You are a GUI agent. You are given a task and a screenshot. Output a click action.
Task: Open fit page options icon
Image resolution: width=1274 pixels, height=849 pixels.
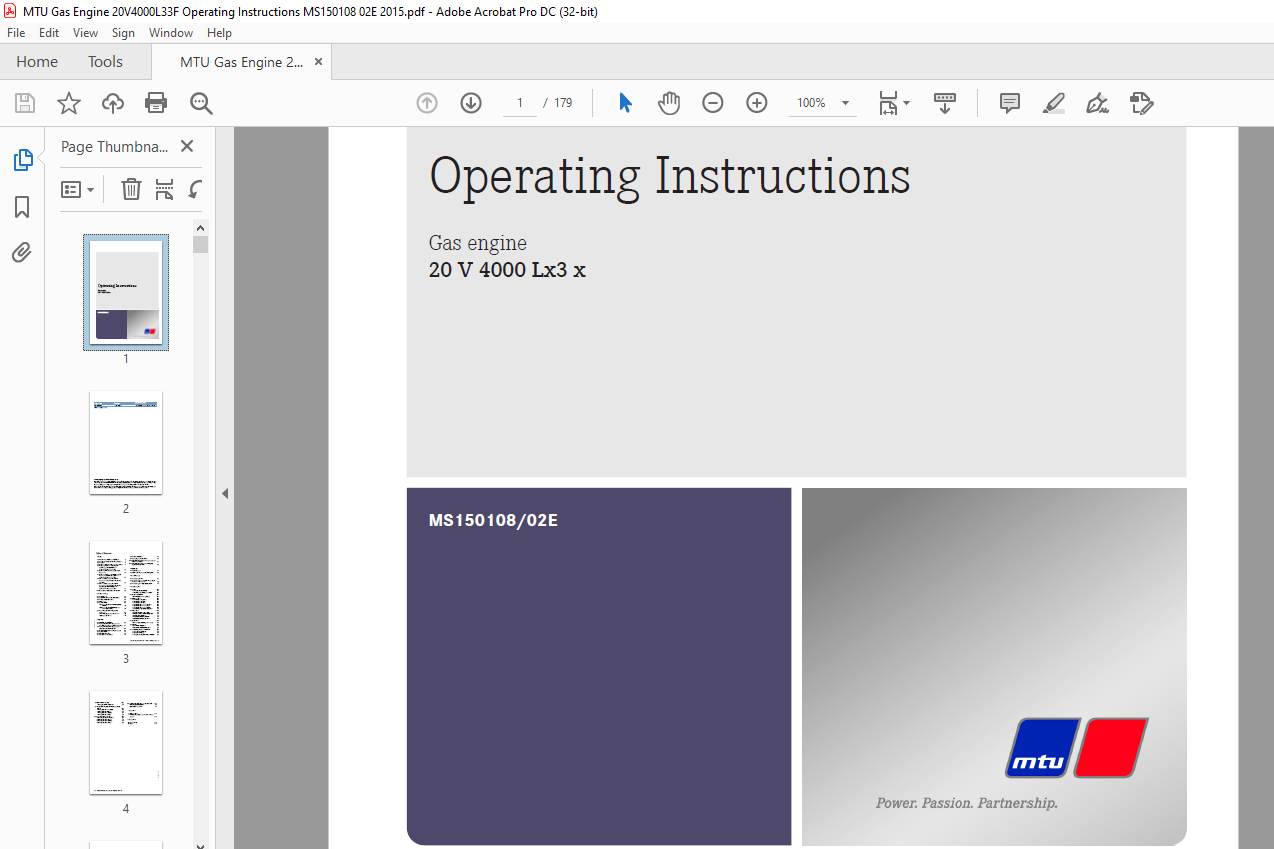[x=889, y=103]
